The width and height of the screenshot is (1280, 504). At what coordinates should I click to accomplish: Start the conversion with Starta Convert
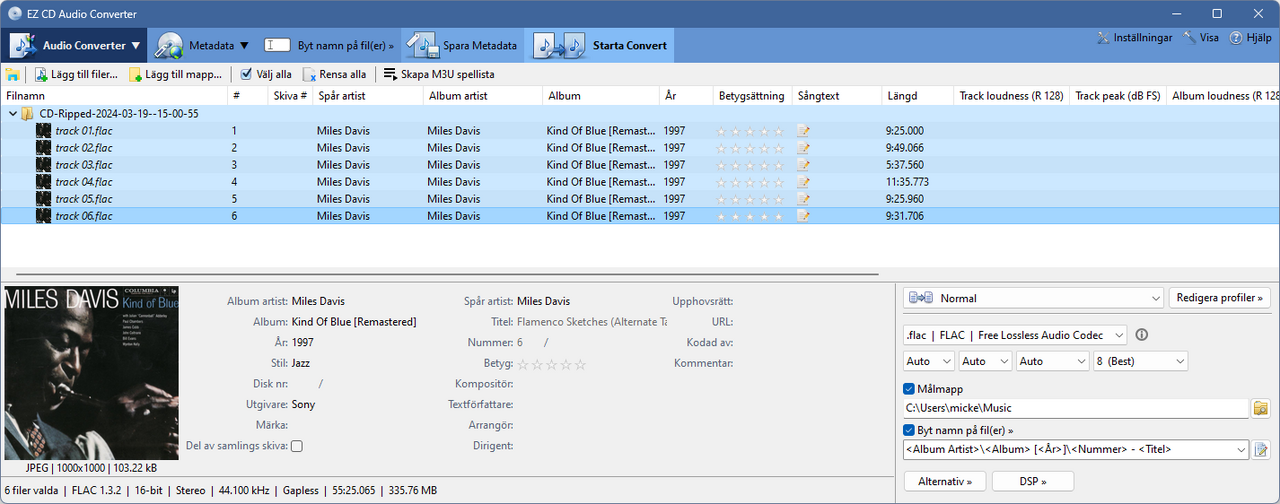(598, 45)
